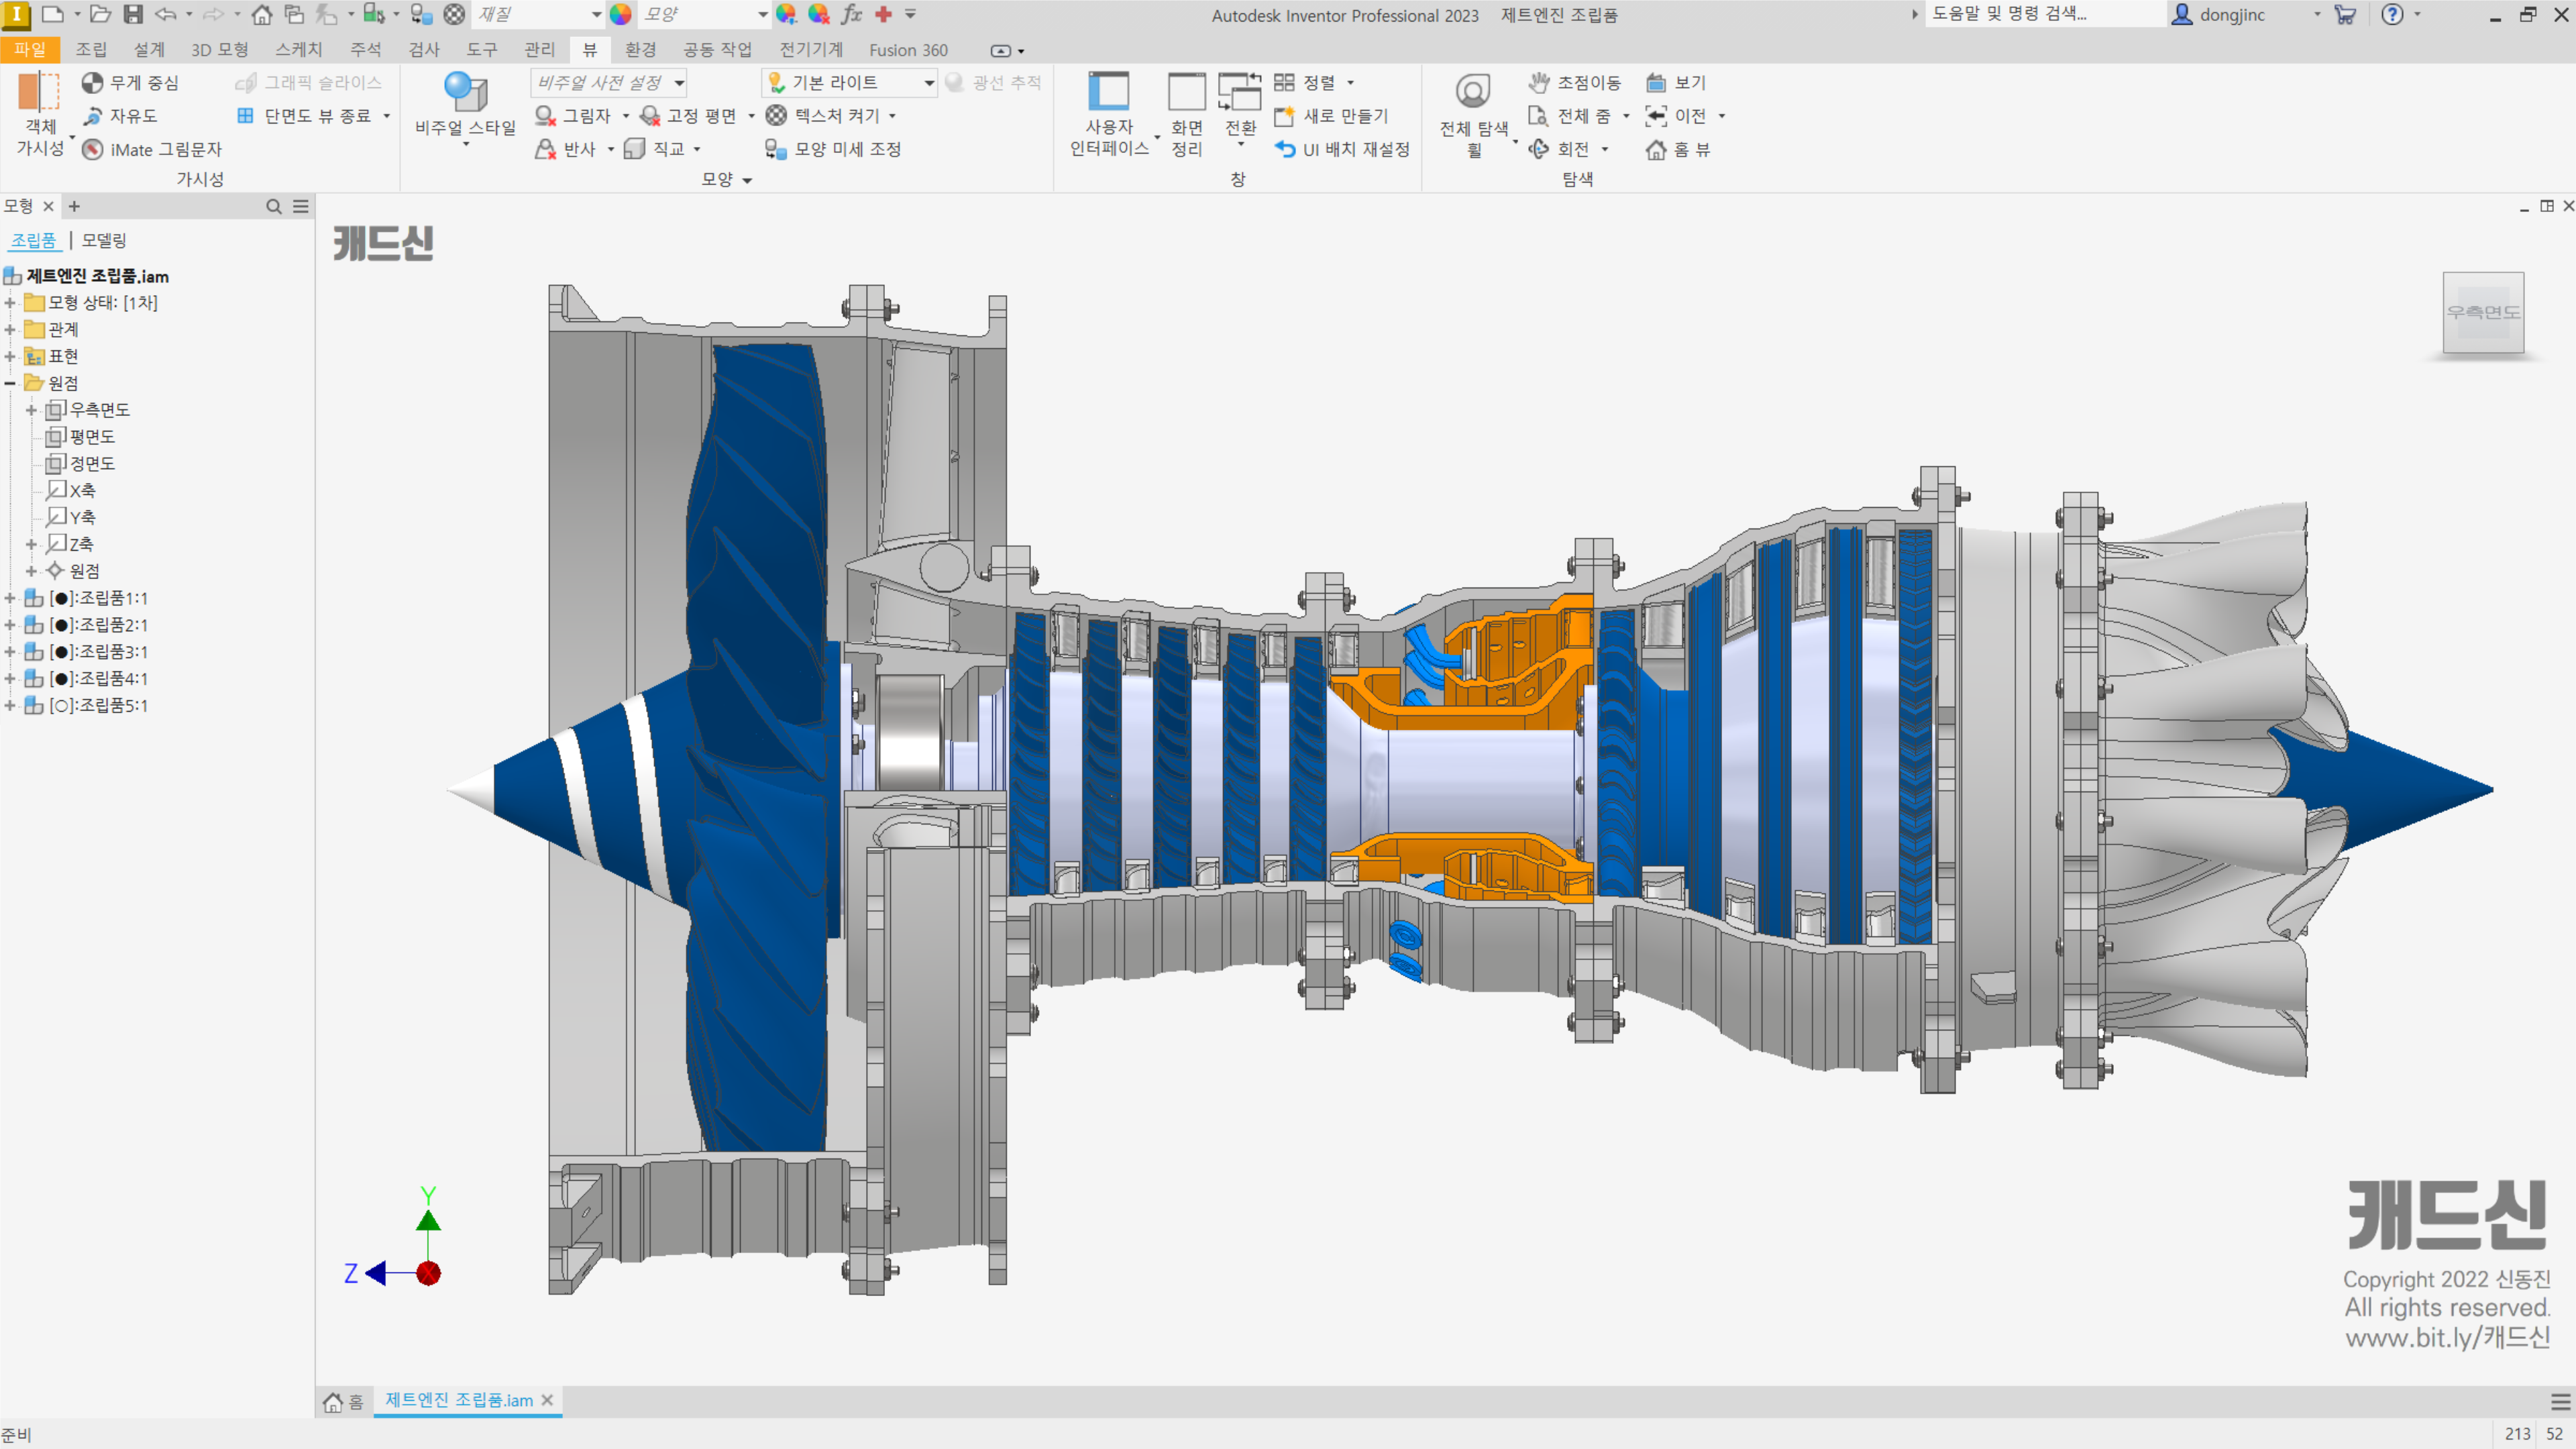This screenshot has width=2576, height=1449.
Task: Open the 전체 탐색 휠 navigation wheel
Action: (x=1473, y=114)
